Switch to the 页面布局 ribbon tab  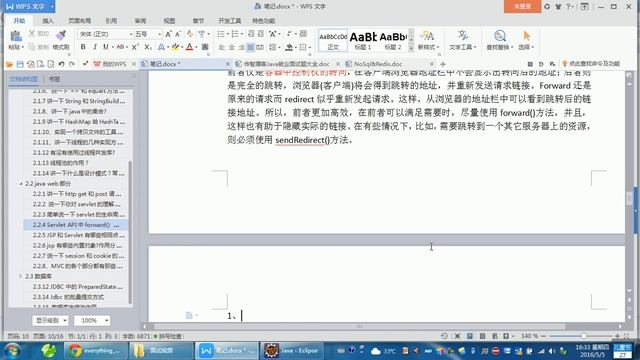(80, 20)
